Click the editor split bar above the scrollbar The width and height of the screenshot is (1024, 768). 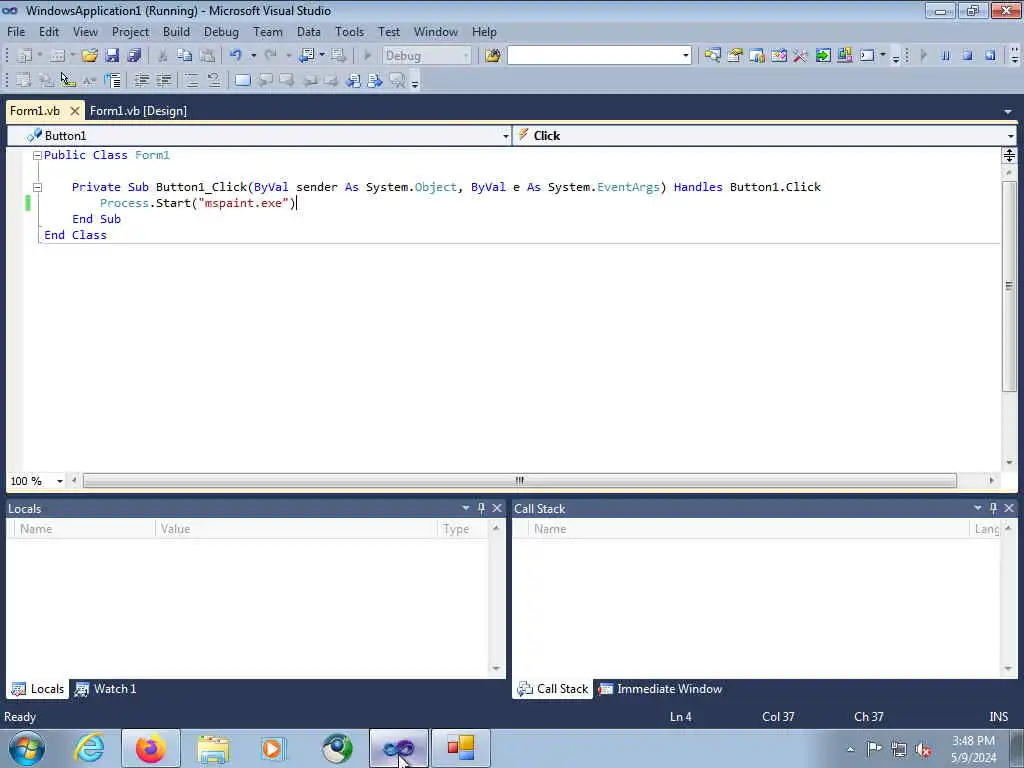(1009, 155)
